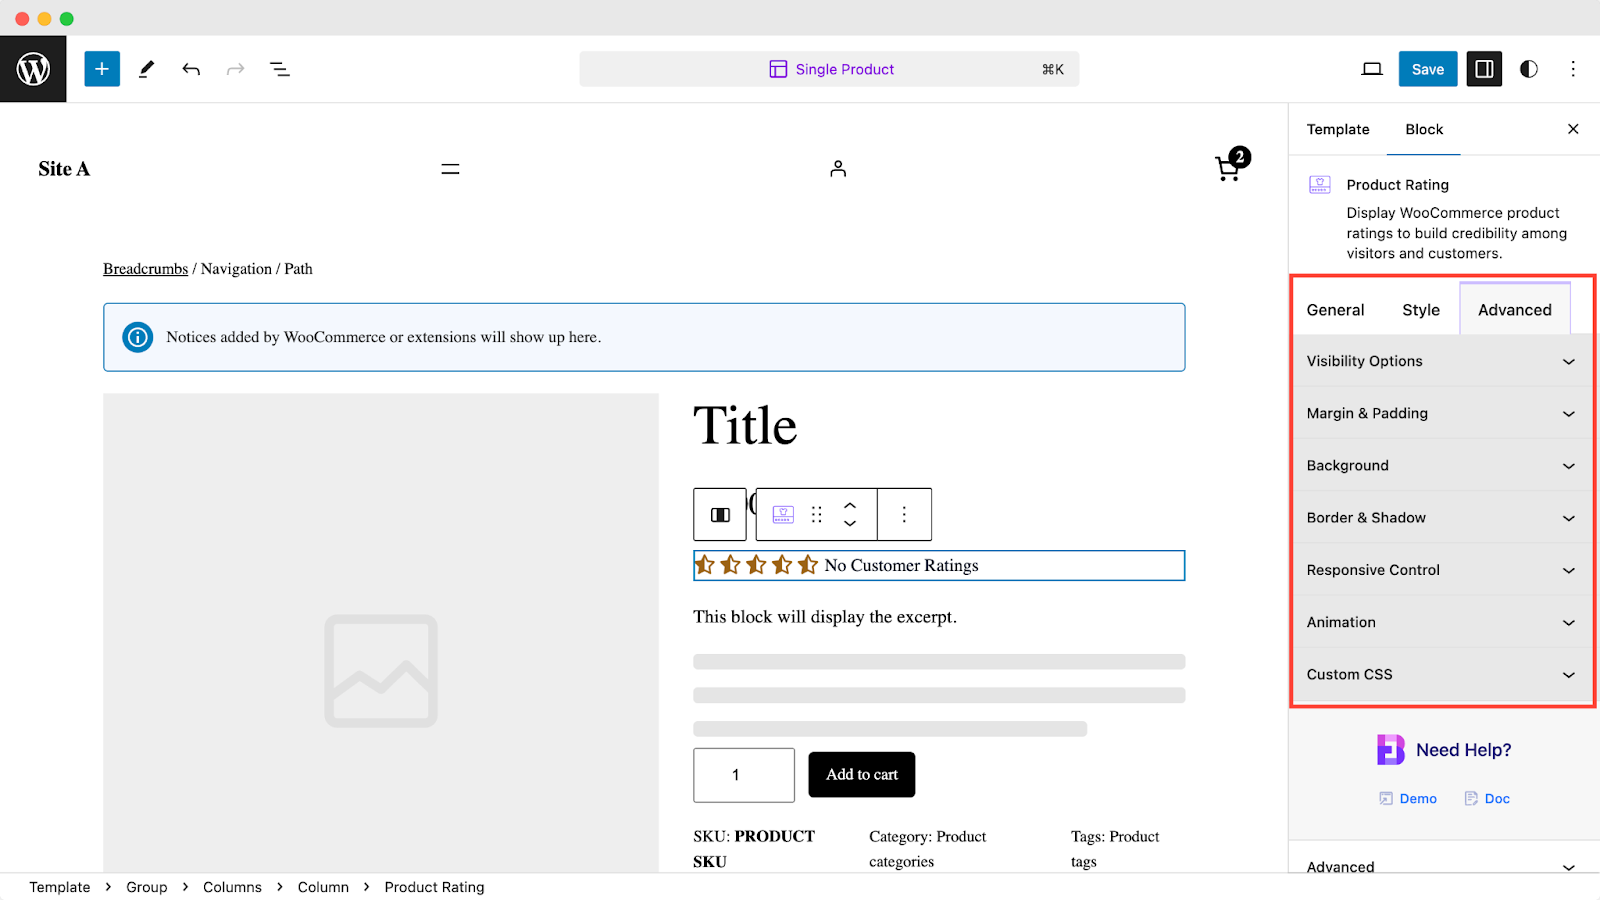Undo the last change

tap(191, 69)
